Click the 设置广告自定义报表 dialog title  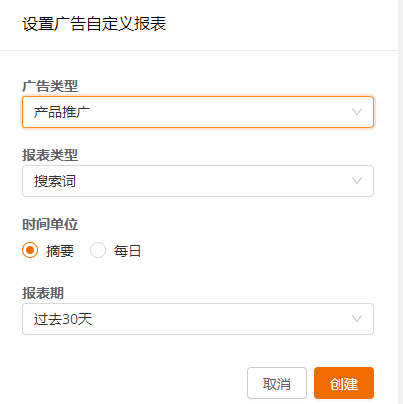[94, 24]
